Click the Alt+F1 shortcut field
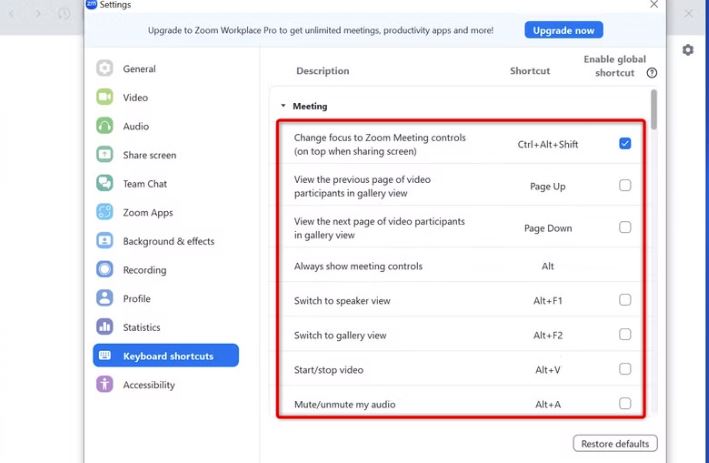The image size is (709, 463). coord(548,300)
